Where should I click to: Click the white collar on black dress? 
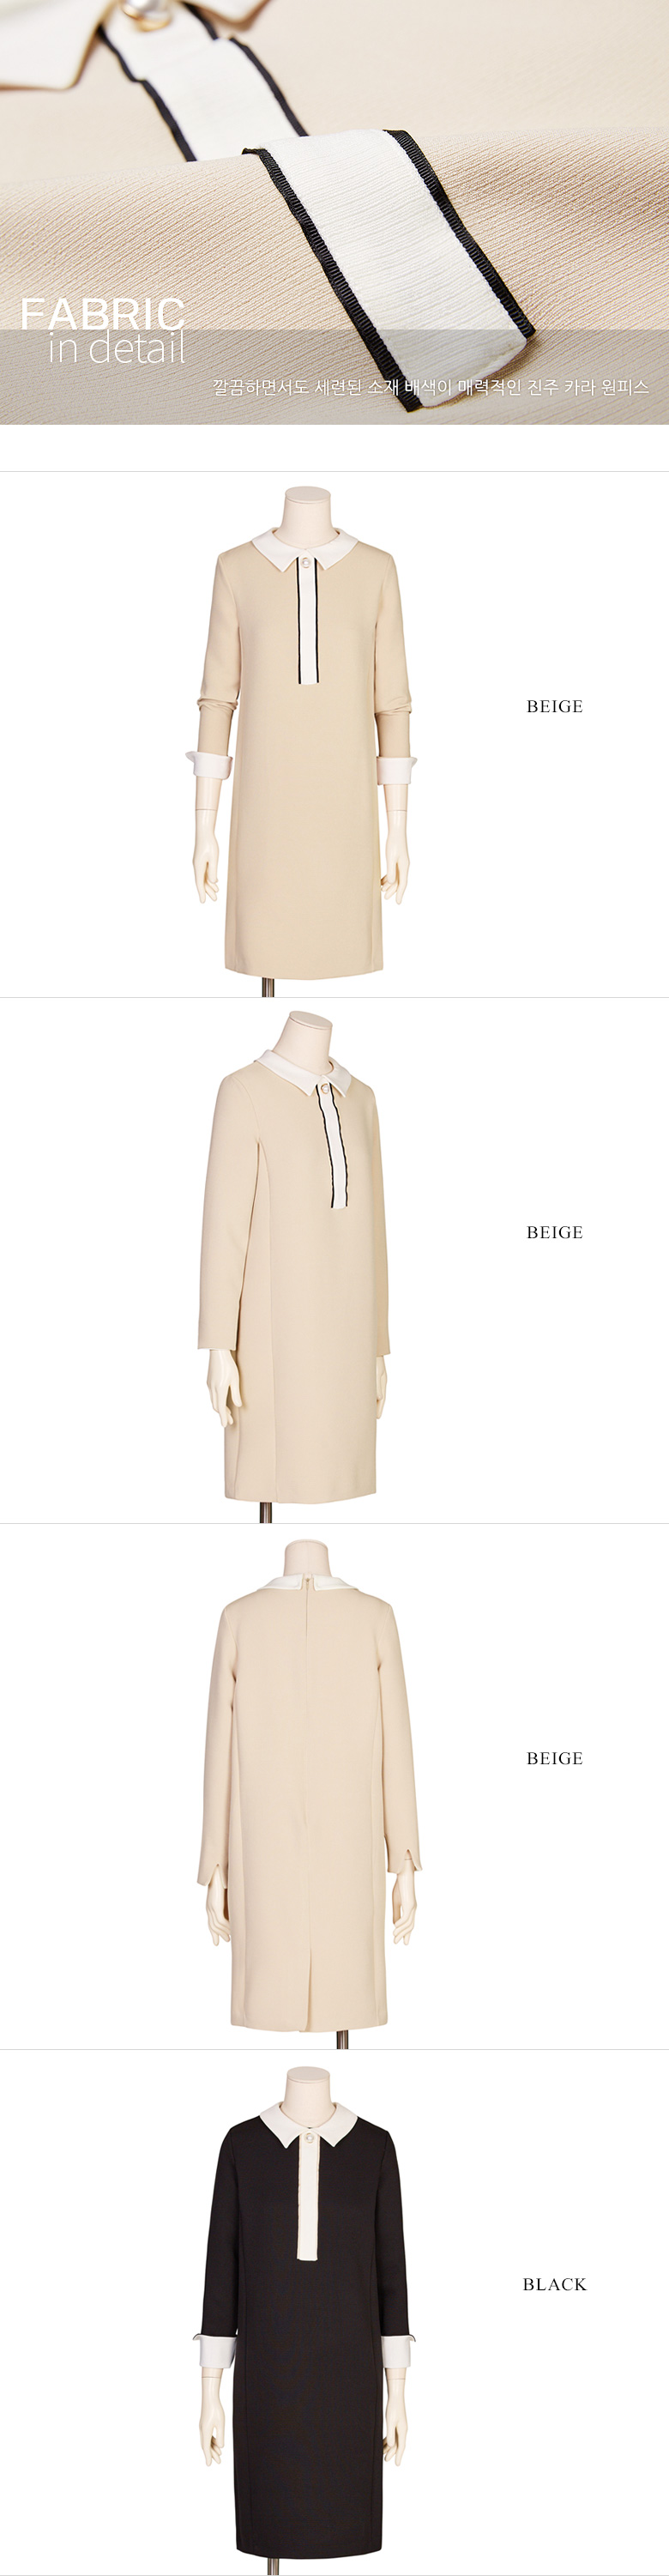308,2122
